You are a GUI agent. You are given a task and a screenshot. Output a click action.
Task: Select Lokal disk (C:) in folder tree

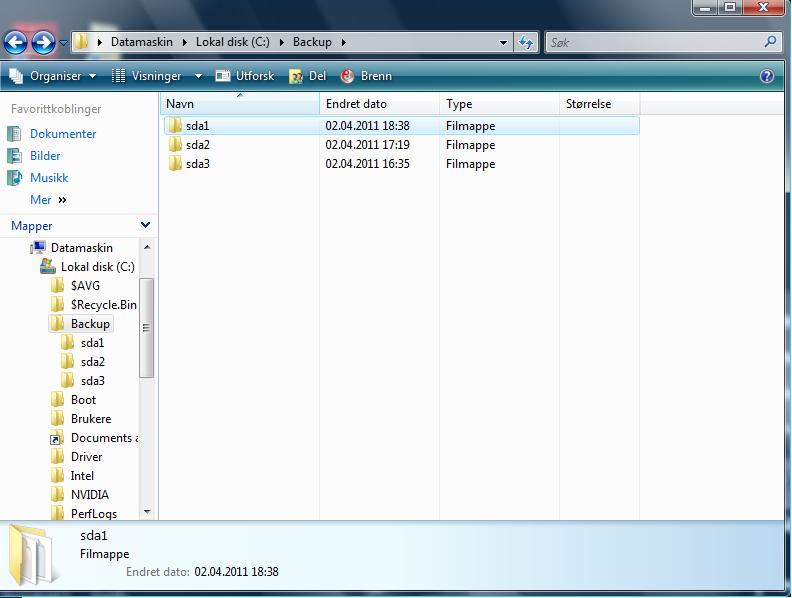tap(97, 267)
